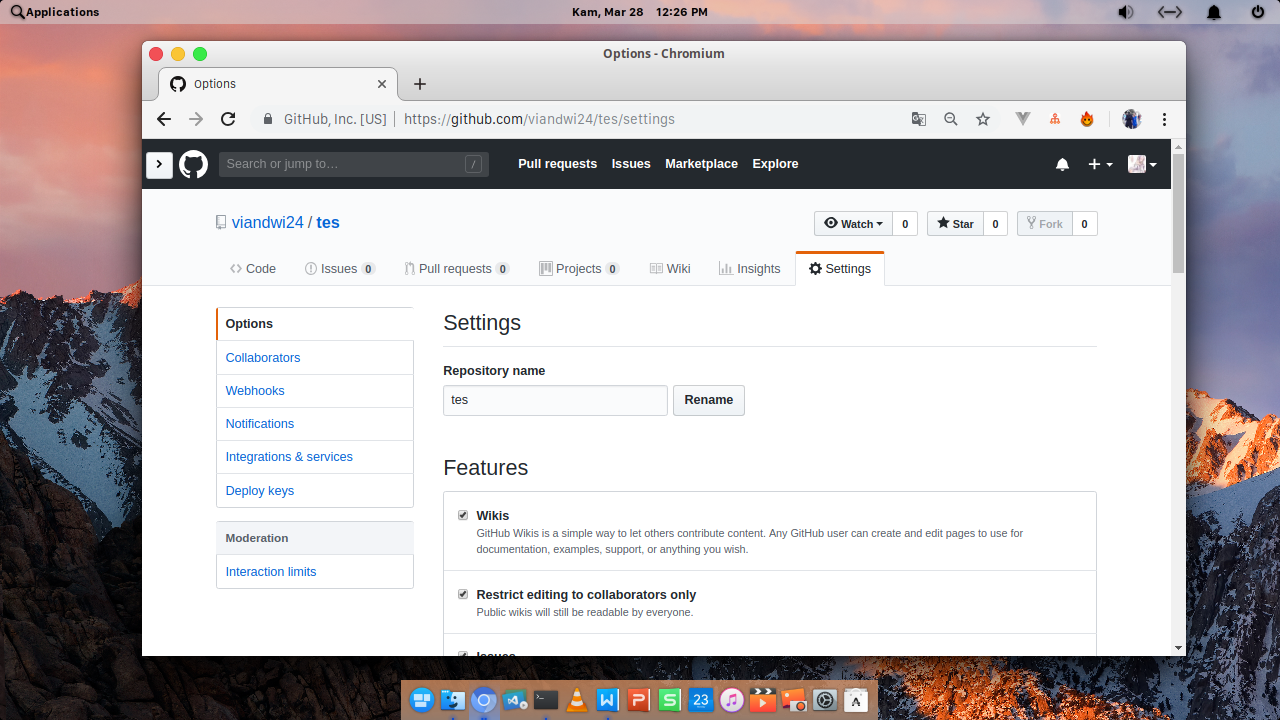
Task: Open Integrations & services settings
Action: pyautogui.click(x=315, y=457)
